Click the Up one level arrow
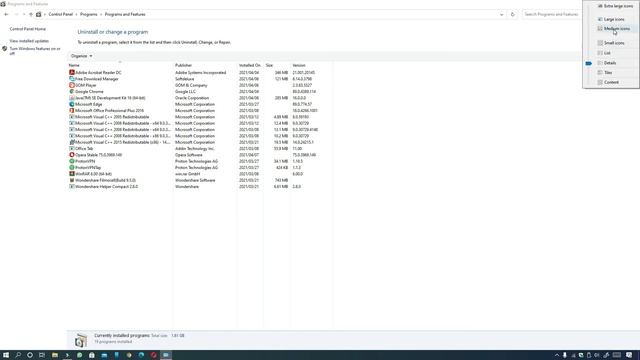 [x=31, y=14]
